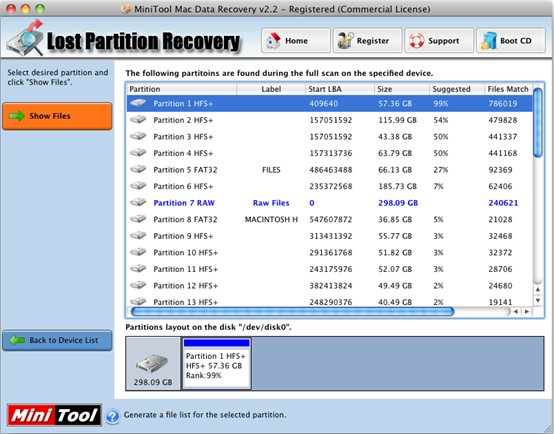
Task: Click the 298.09 GB disk icon in layout
Action: [x=153, y=364]
